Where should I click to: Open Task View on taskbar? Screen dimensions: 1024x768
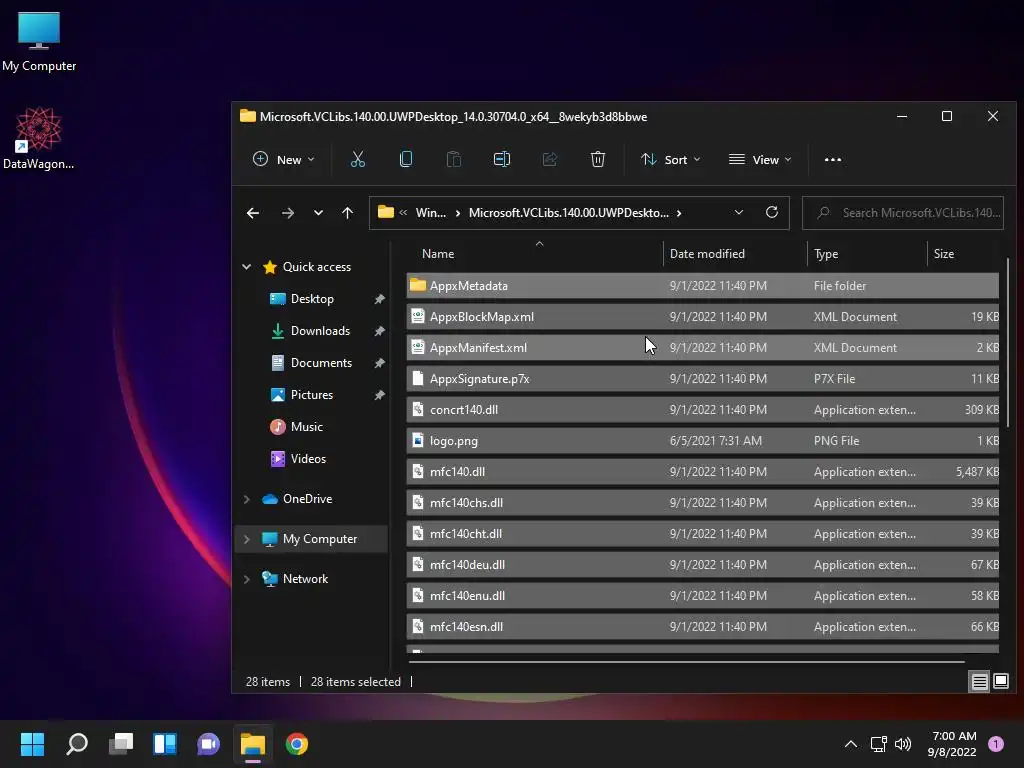(x=121, y=744)
